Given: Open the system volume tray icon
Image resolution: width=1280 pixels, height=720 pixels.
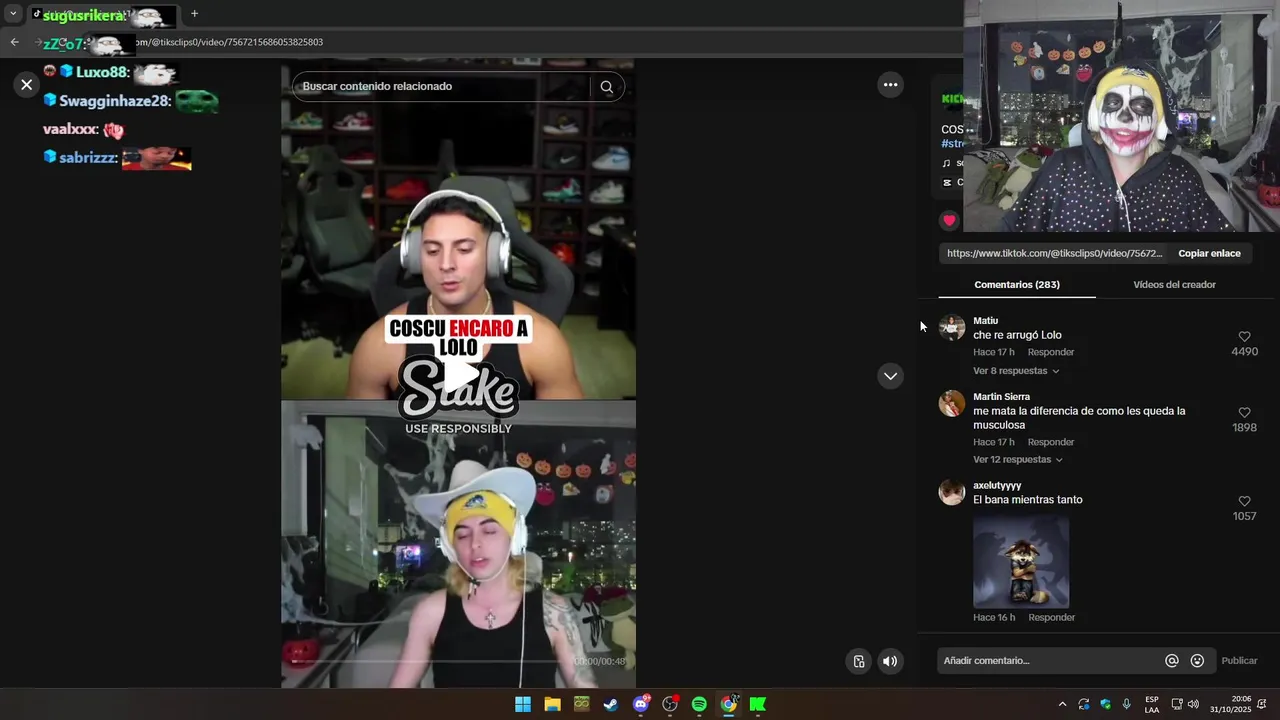Looking at the screenshot, I should (1193, 704).
